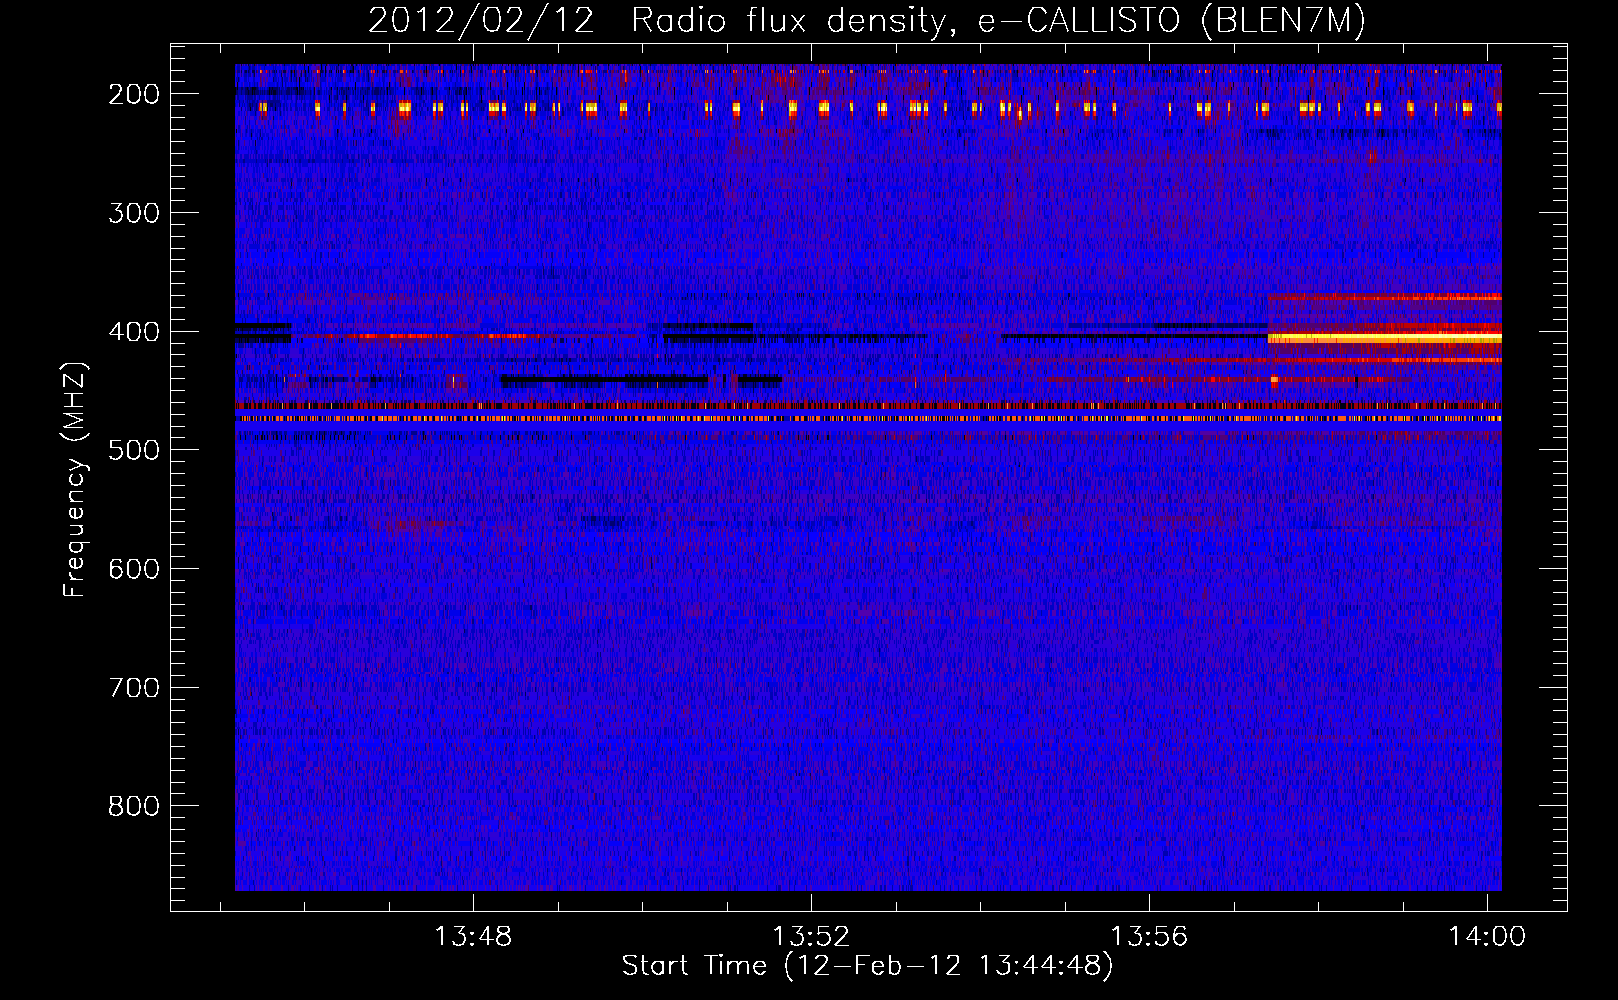This screenshot has width=1618, height=1000.
Task: Click the 13:52 time axis label
Action: [811, 937]
